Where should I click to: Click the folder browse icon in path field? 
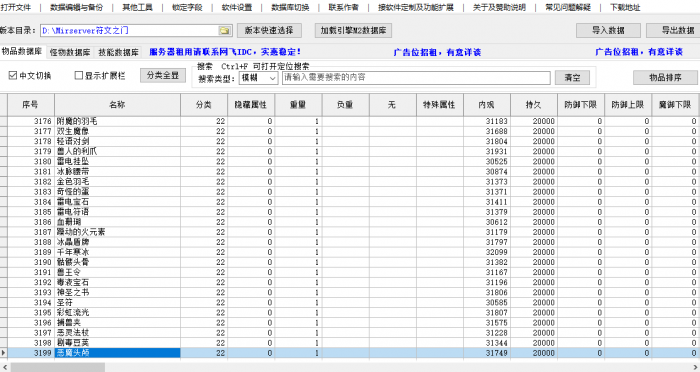pyautogui.click(x=225, y=31)
